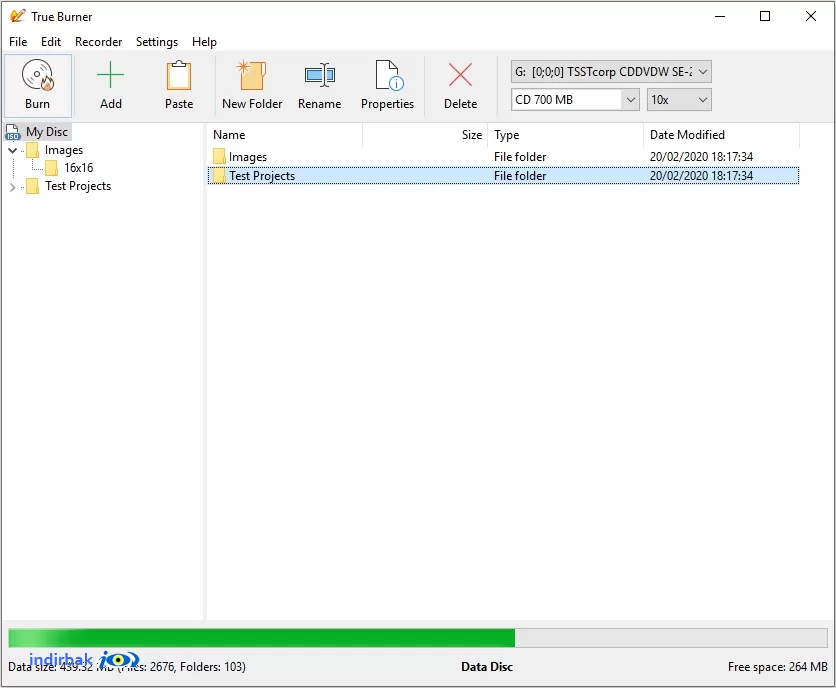Open the Settings menu
Screen dimensions: 836x688
157,42
